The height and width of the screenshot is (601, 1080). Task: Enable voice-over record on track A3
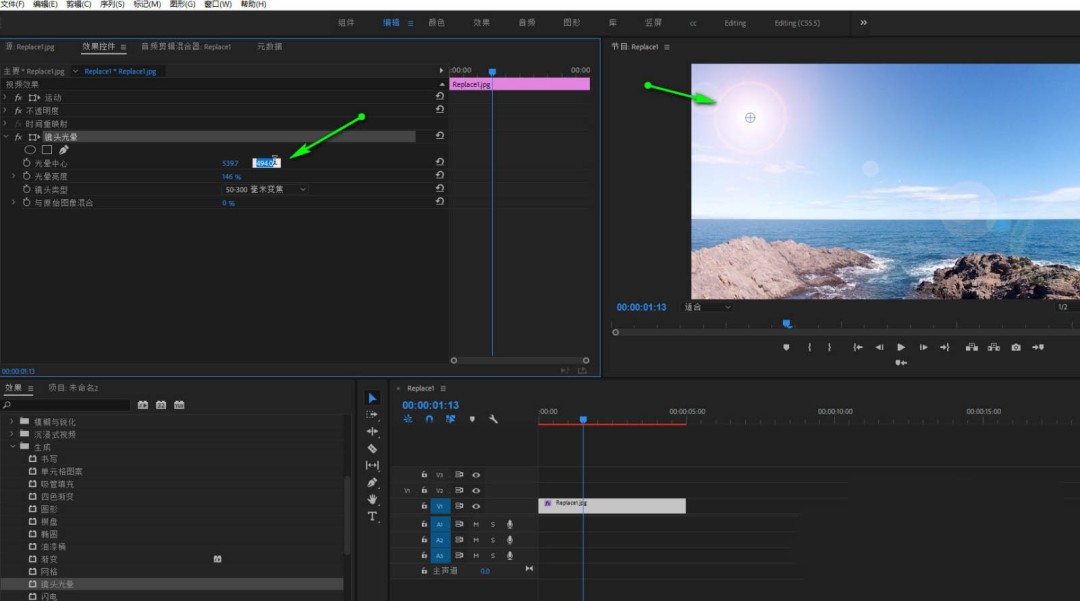(x=510, y=556)
